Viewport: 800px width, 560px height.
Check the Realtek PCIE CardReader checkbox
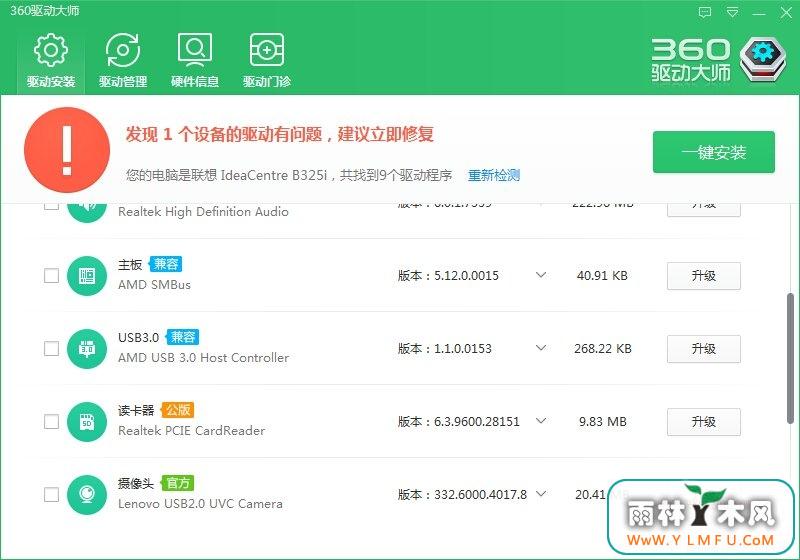(51, 422)
